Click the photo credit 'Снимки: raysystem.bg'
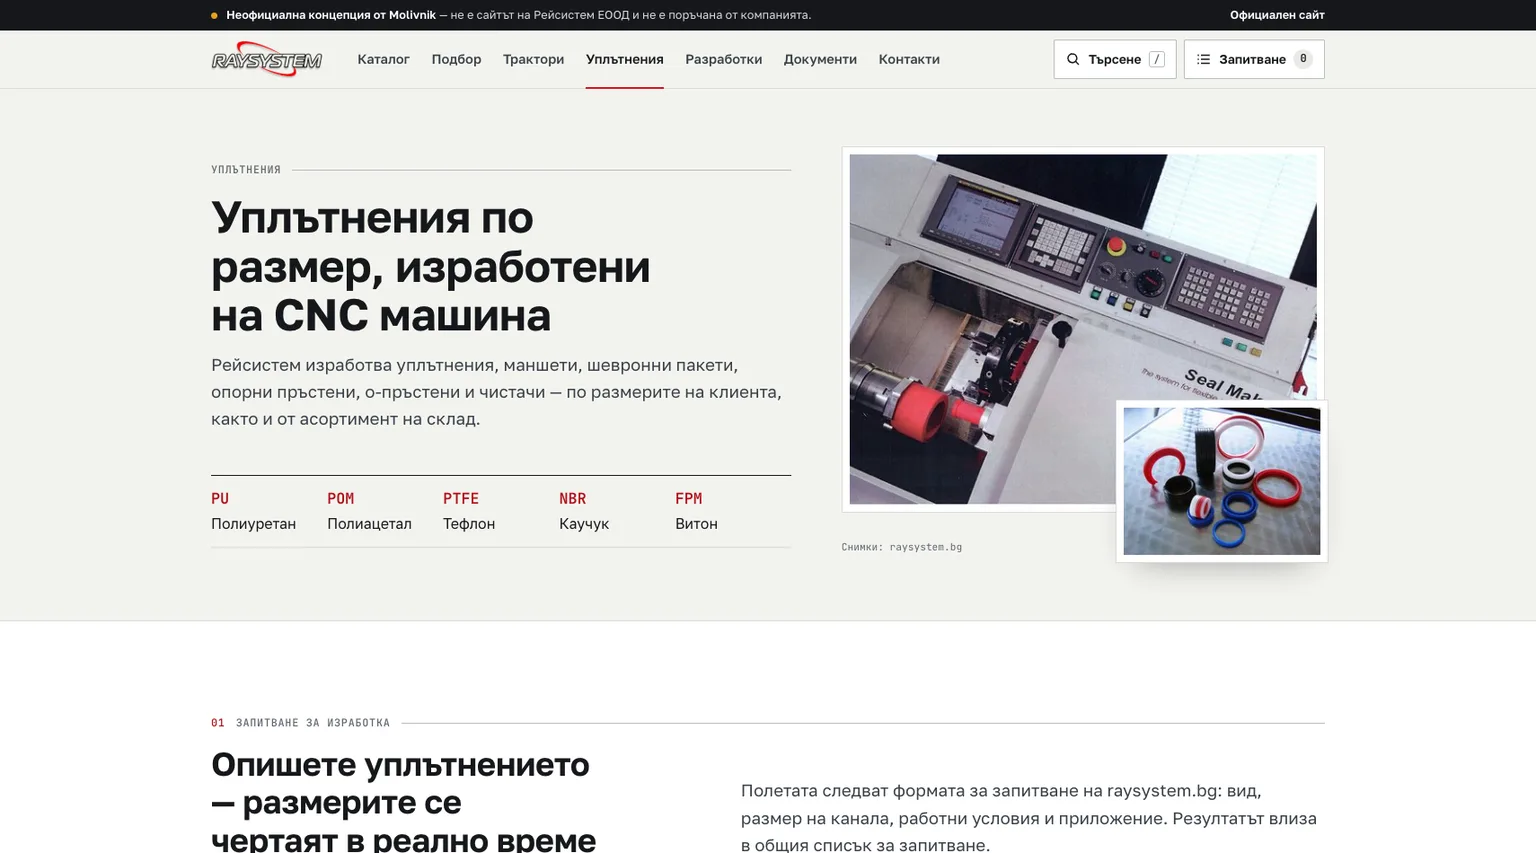1536x853 pixels. click(902, 547)
